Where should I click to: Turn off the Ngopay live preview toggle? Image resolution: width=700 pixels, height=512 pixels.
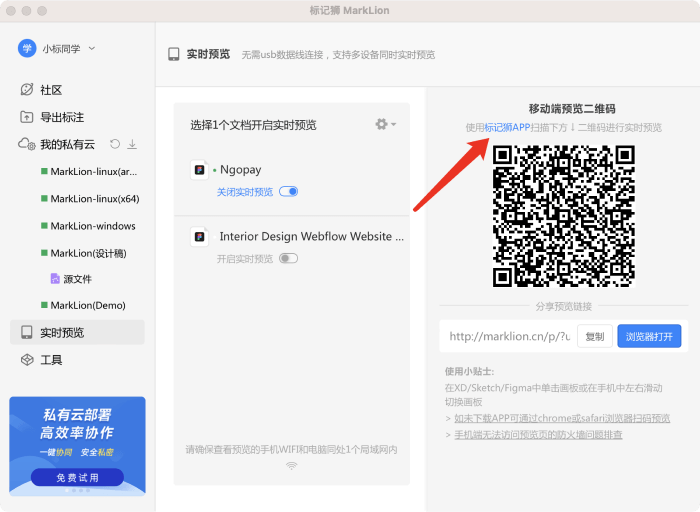pos(288,192)
